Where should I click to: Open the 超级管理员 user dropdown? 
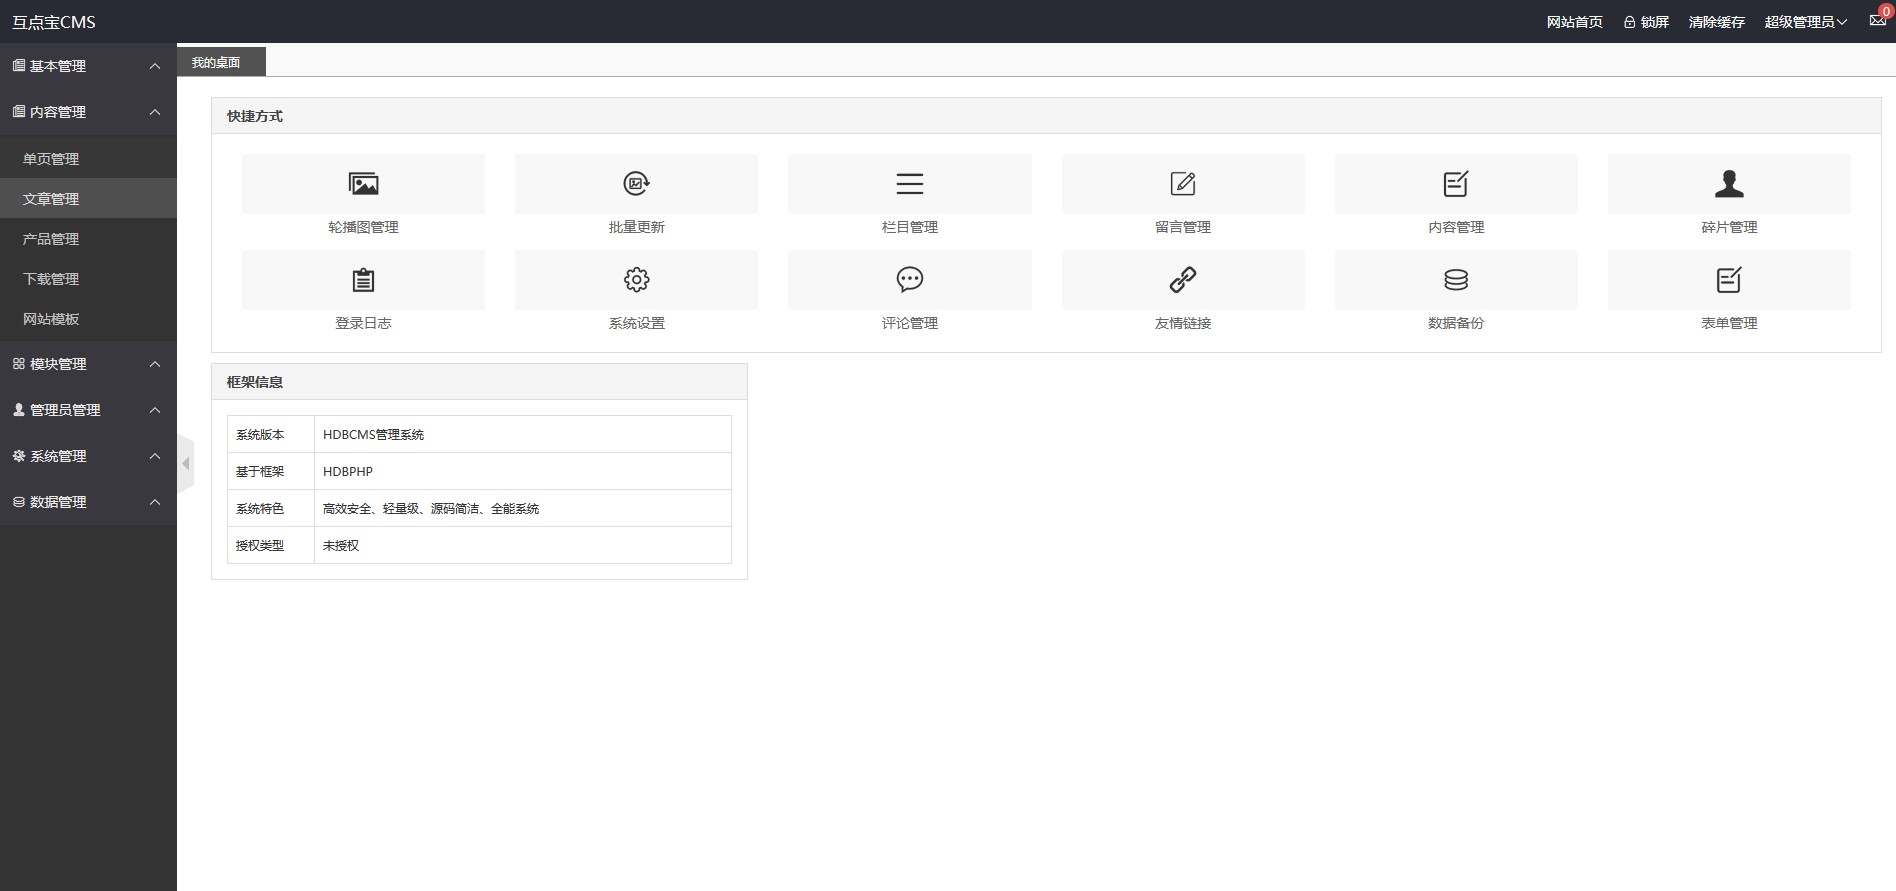(x=1805, y=22)
